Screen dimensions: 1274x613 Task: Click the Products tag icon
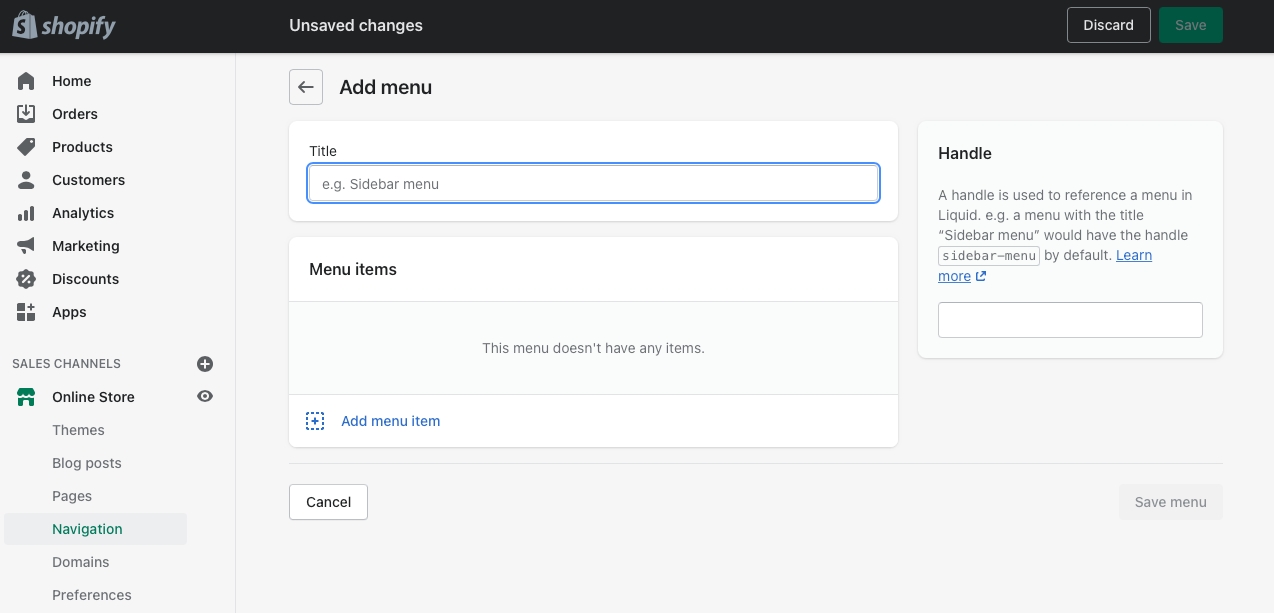coord(26,147)
